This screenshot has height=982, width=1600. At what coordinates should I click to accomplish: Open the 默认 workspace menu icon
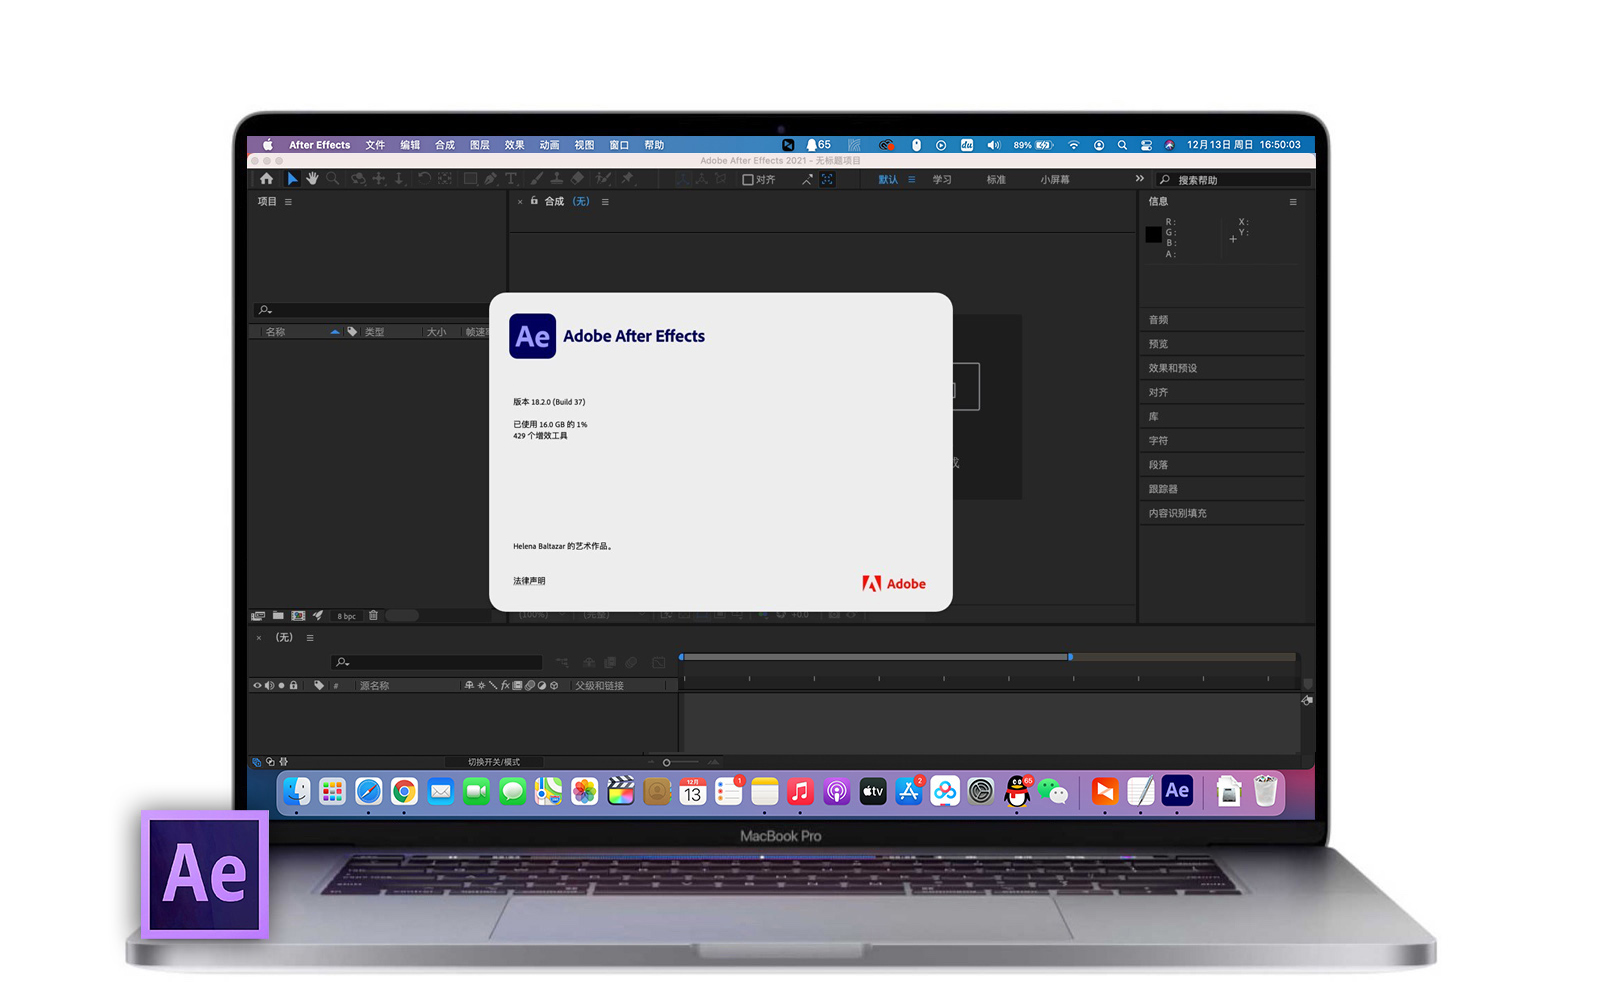tap(912, 180)
